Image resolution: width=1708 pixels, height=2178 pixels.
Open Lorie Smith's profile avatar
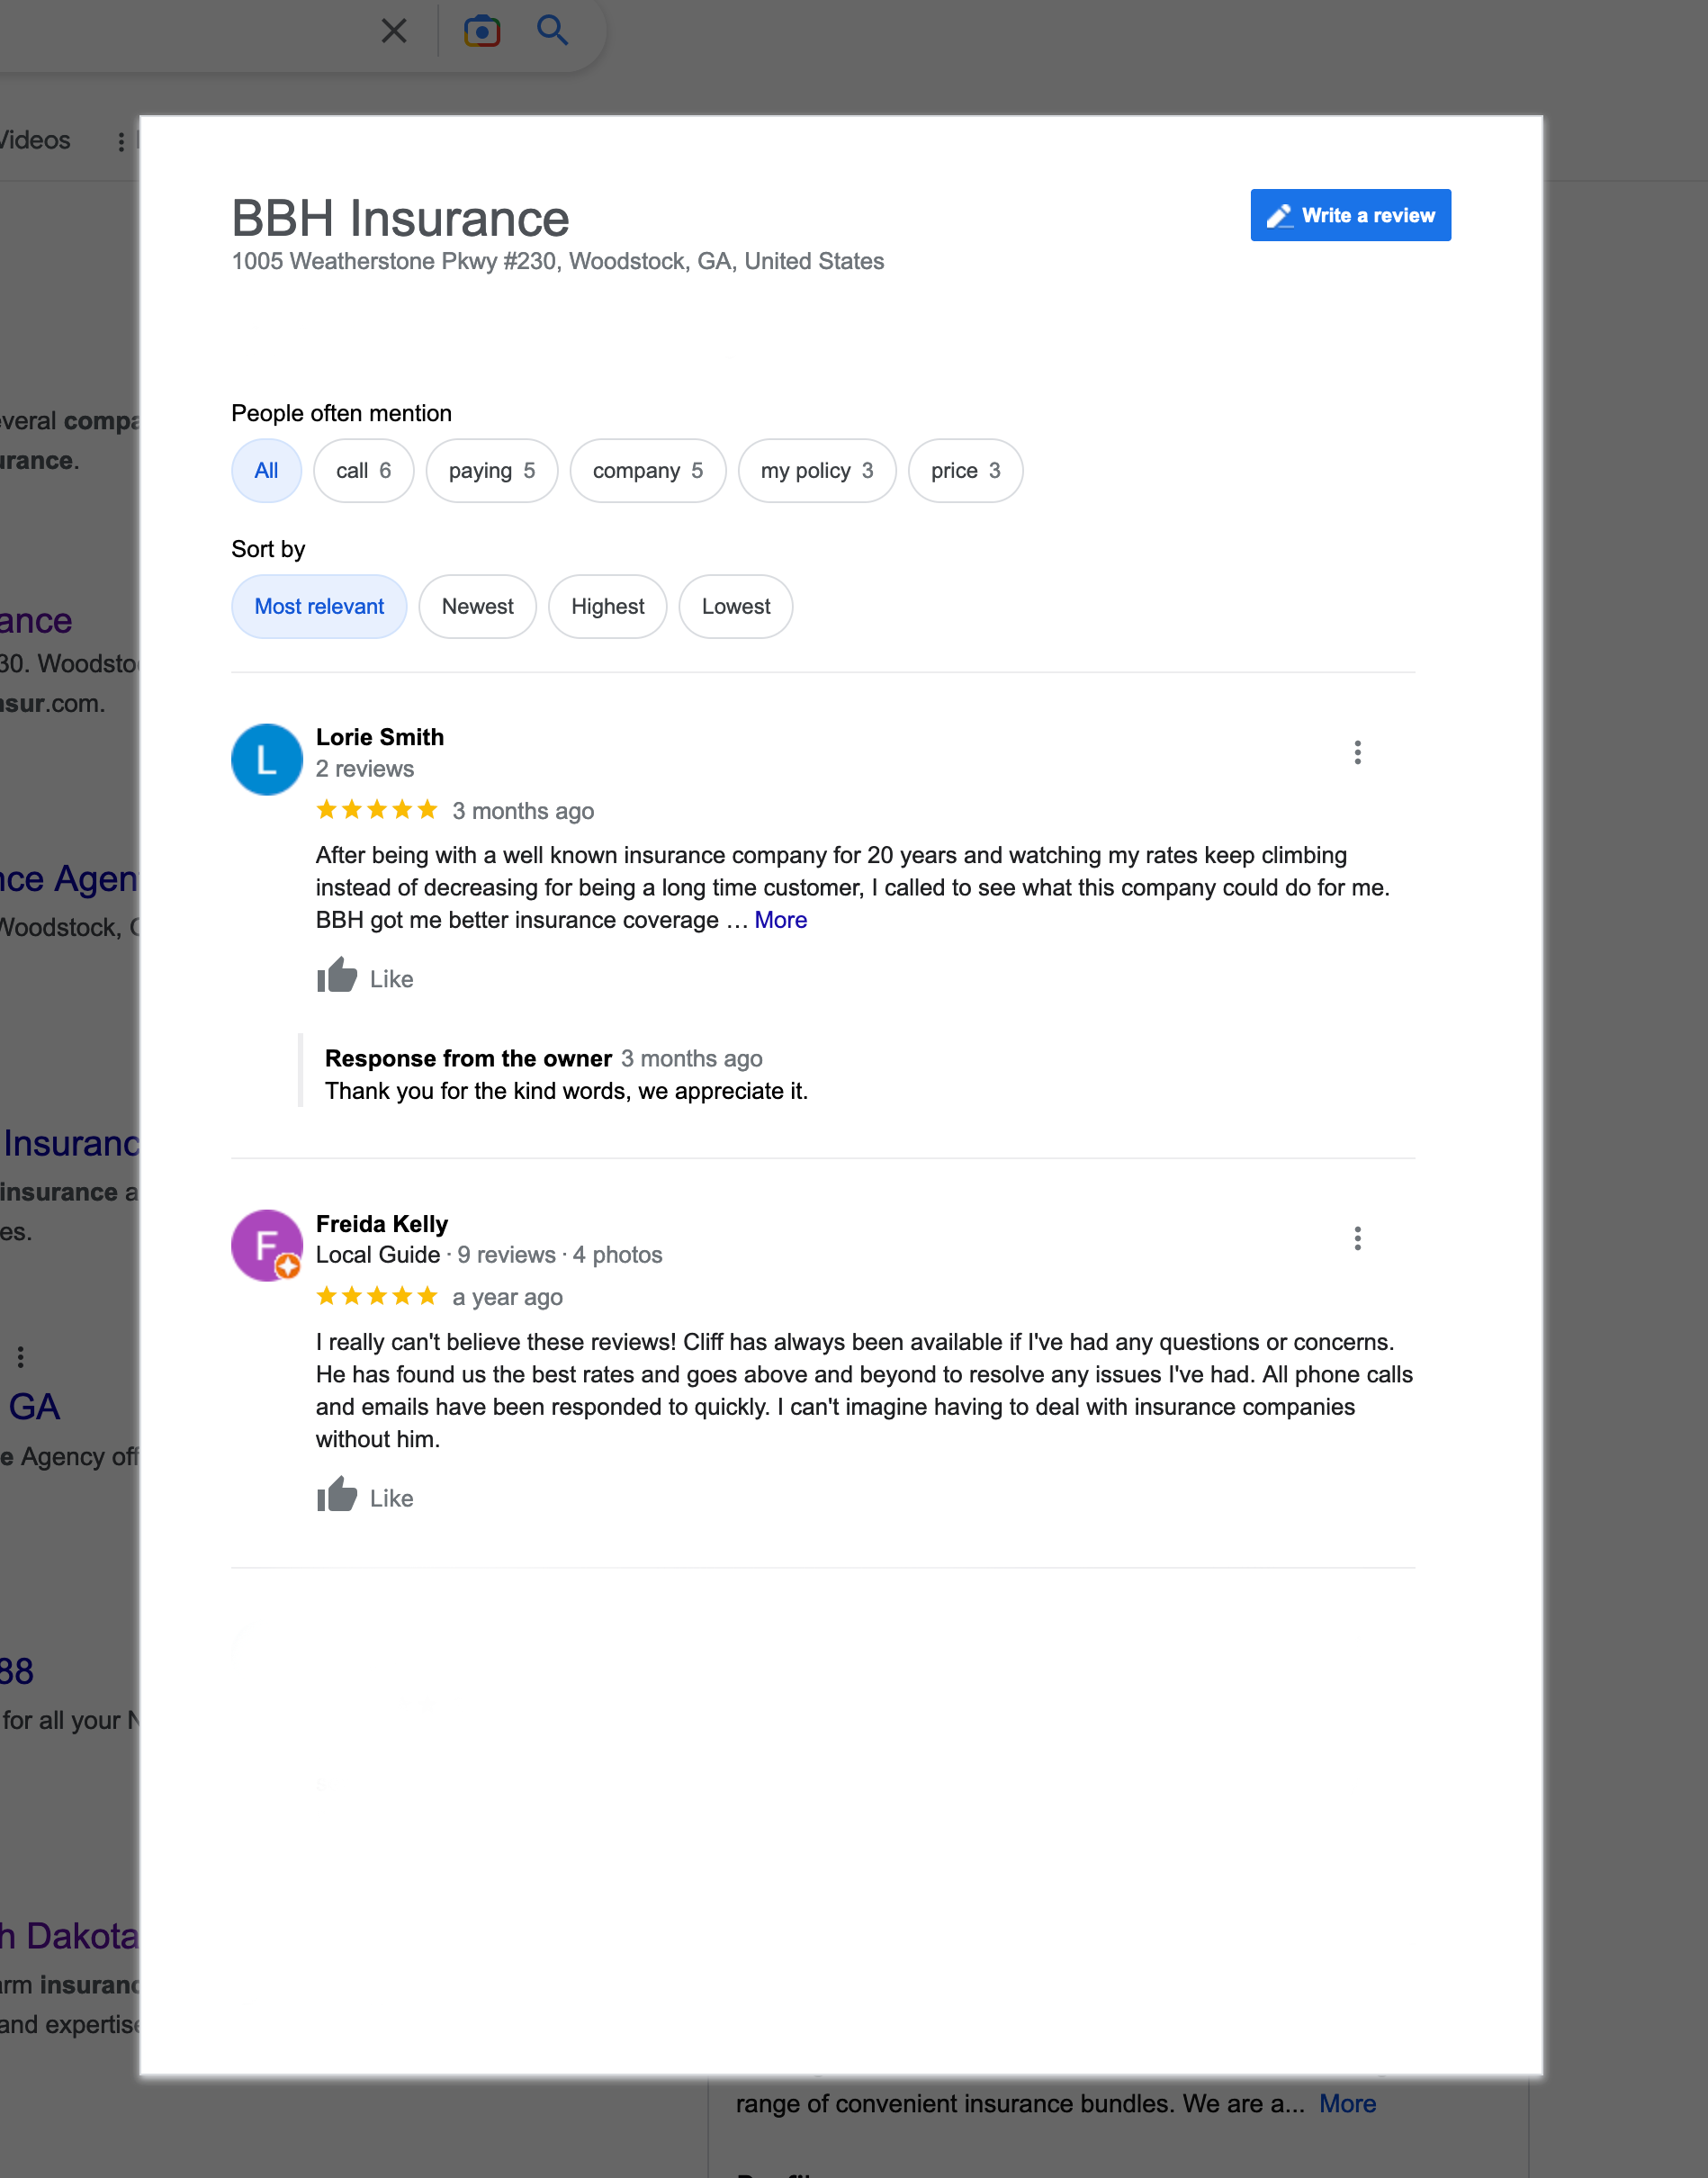point(267,759)
